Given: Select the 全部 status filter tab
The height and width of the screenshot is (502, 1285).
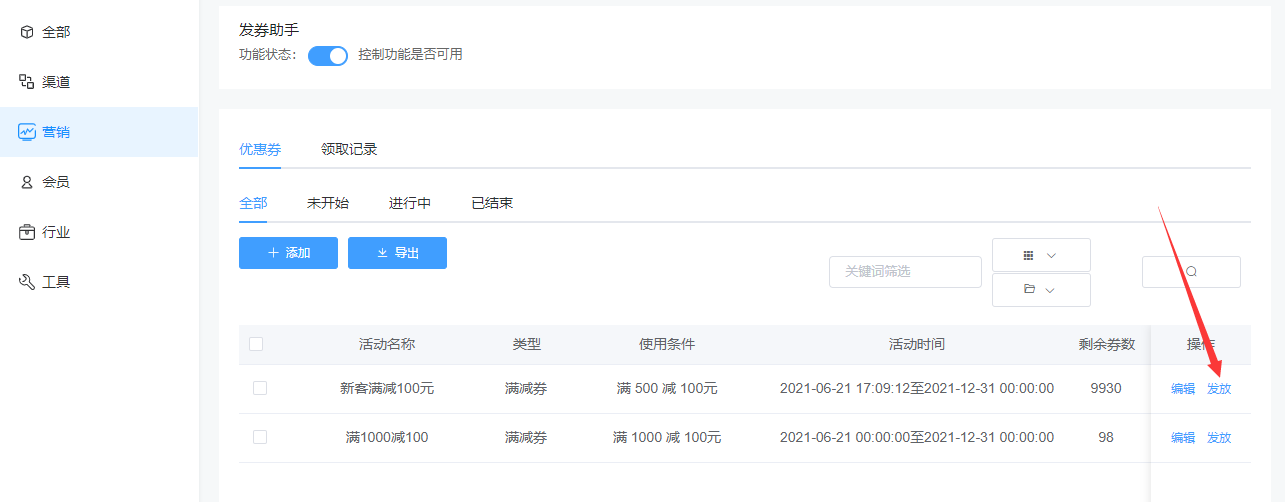Looking at the screenshot, I should (253, 203).
